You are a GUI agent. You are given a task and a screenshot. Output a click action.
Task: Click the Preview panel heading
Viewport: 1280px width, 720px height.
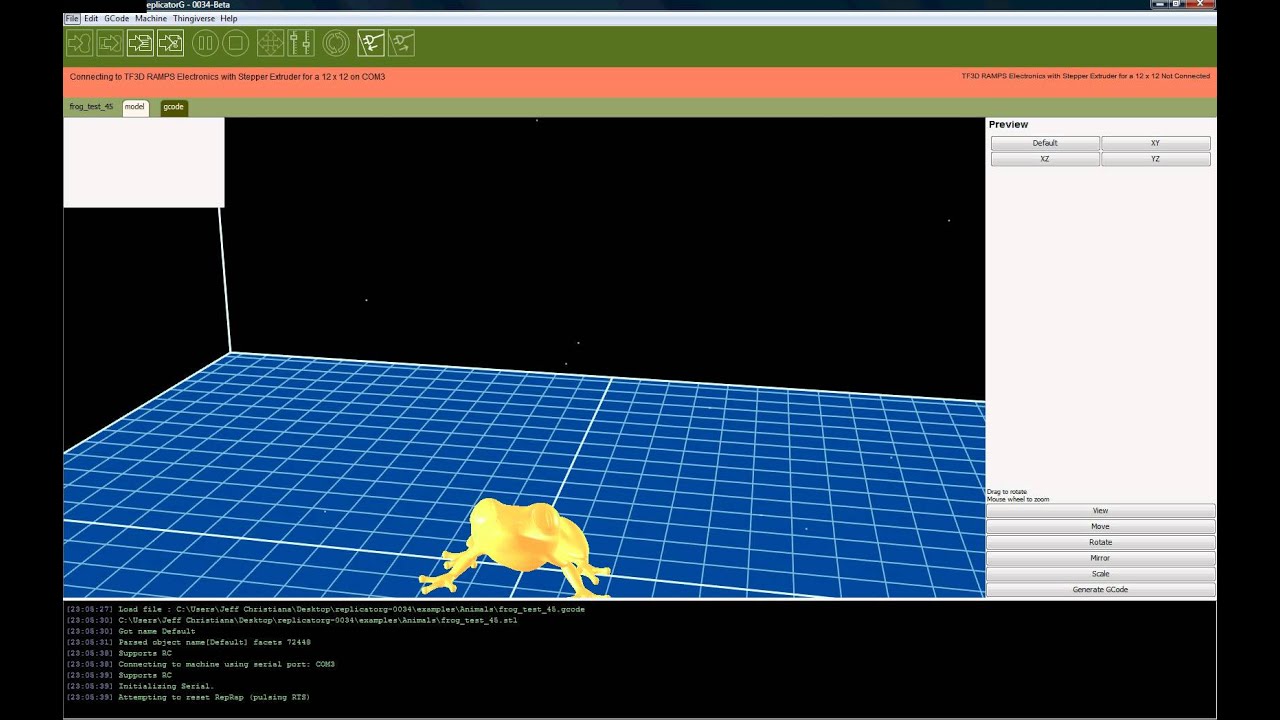tap(1008, 125)
